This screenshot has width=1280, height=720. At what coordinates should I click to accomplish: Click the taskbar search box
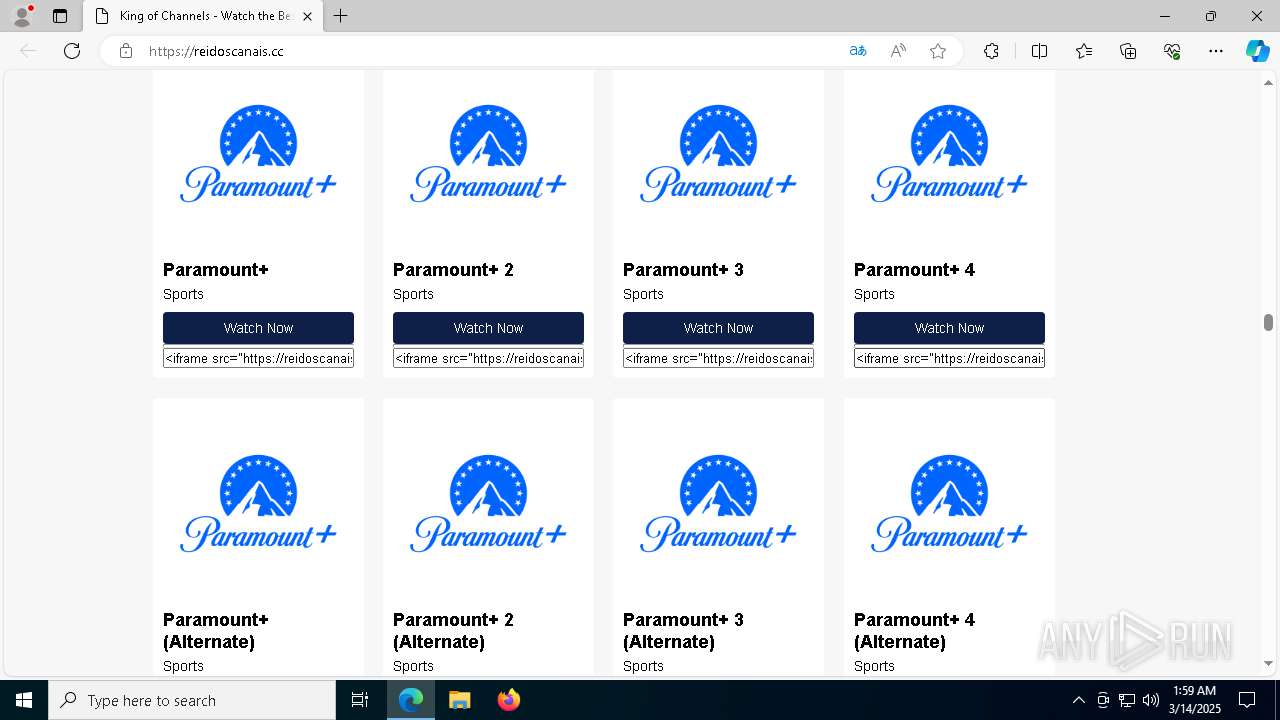click(192, 700)
